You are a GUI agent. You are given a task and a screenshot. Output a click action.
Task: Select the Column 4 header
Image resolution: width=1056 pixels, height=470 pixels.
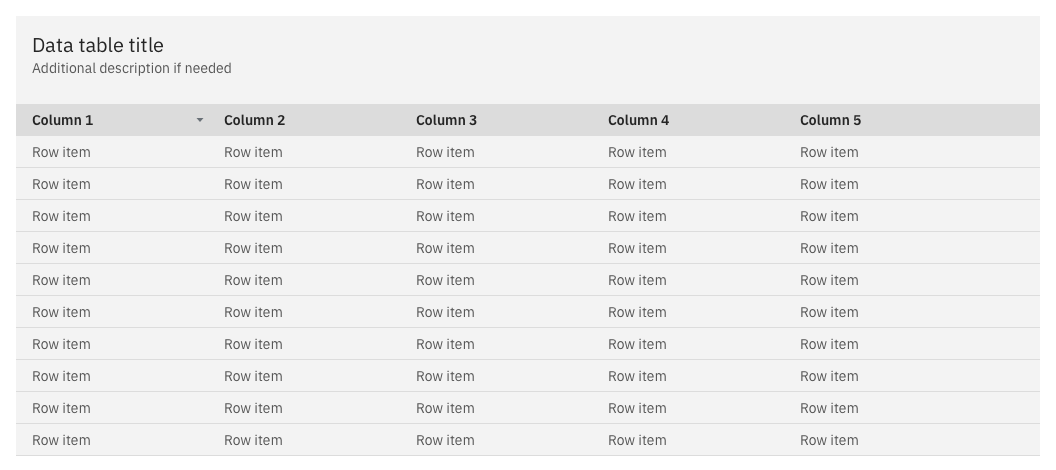click(x=638, y=120)
